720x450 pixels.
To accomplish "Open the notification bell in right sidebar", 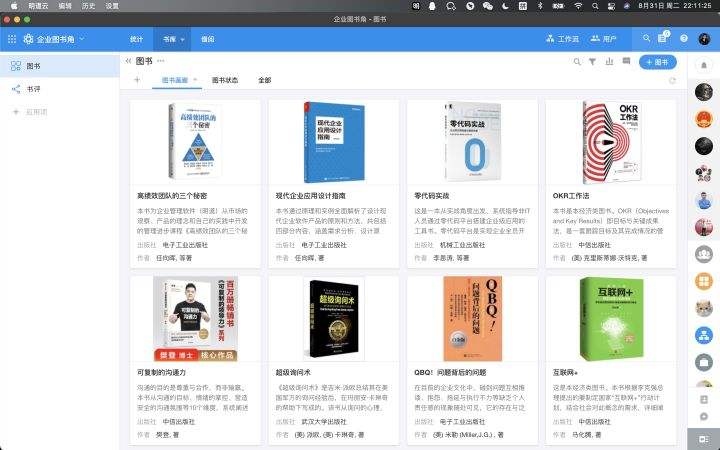I will [x=704, y=65].
